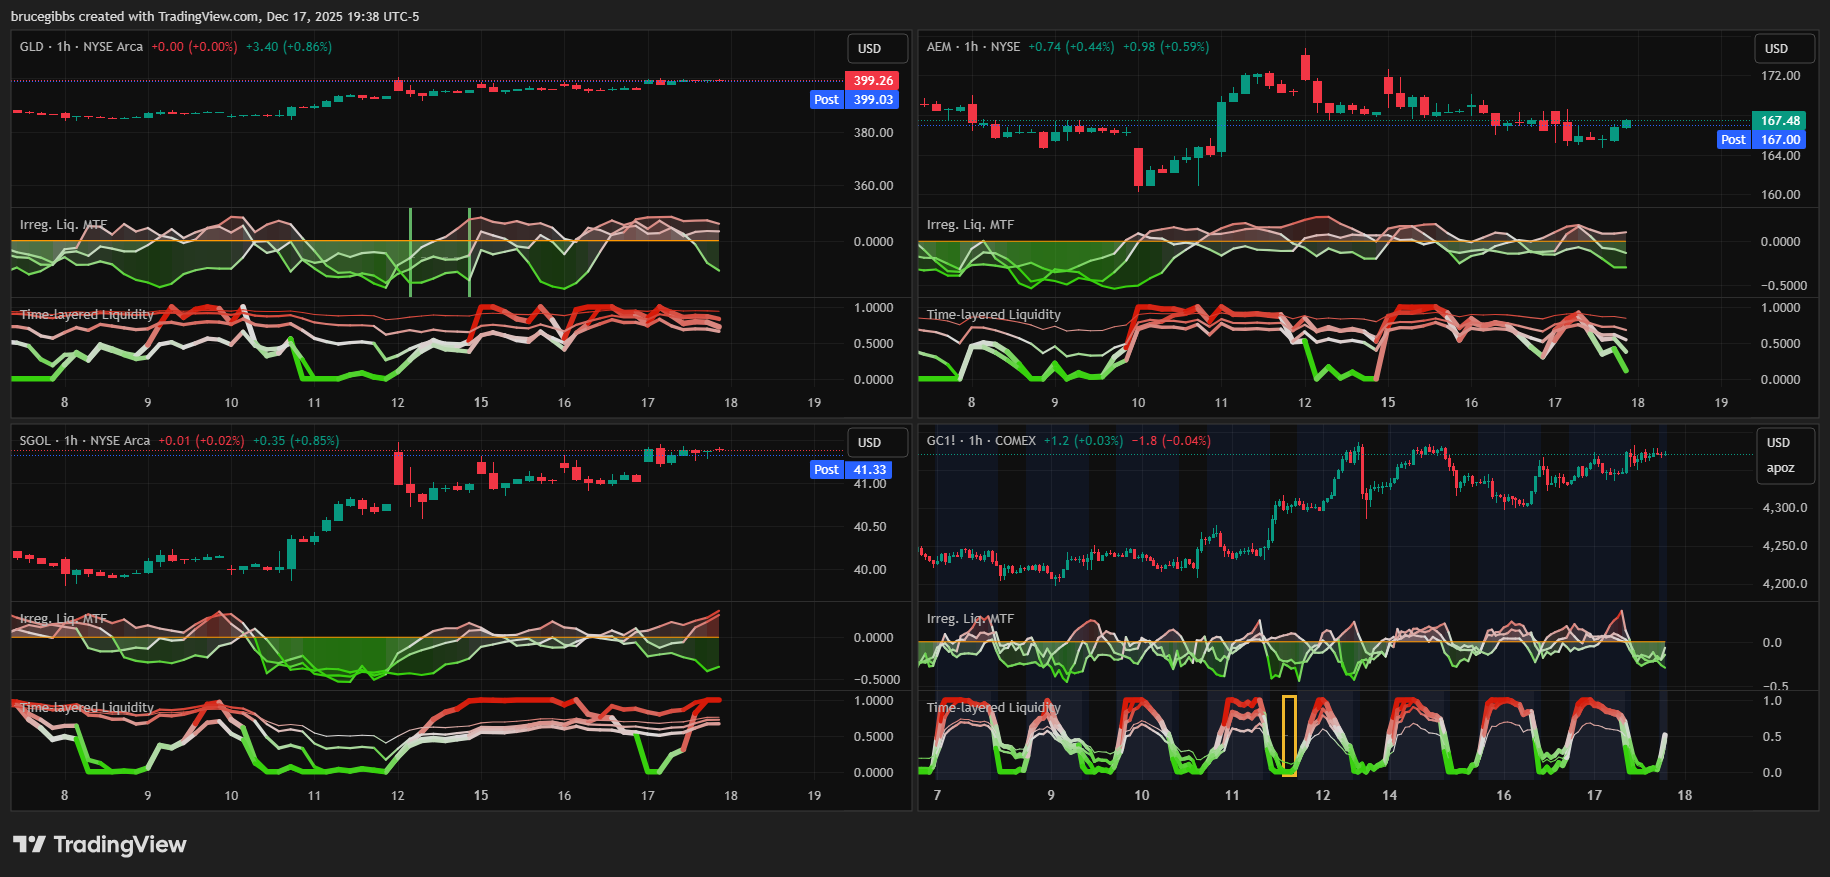The height and width of the screenshot is (877, 1830).
Task: Open the USD apoz unit selector on GC1! chart
Action: pyautogui.click(x=1779, y=455)
